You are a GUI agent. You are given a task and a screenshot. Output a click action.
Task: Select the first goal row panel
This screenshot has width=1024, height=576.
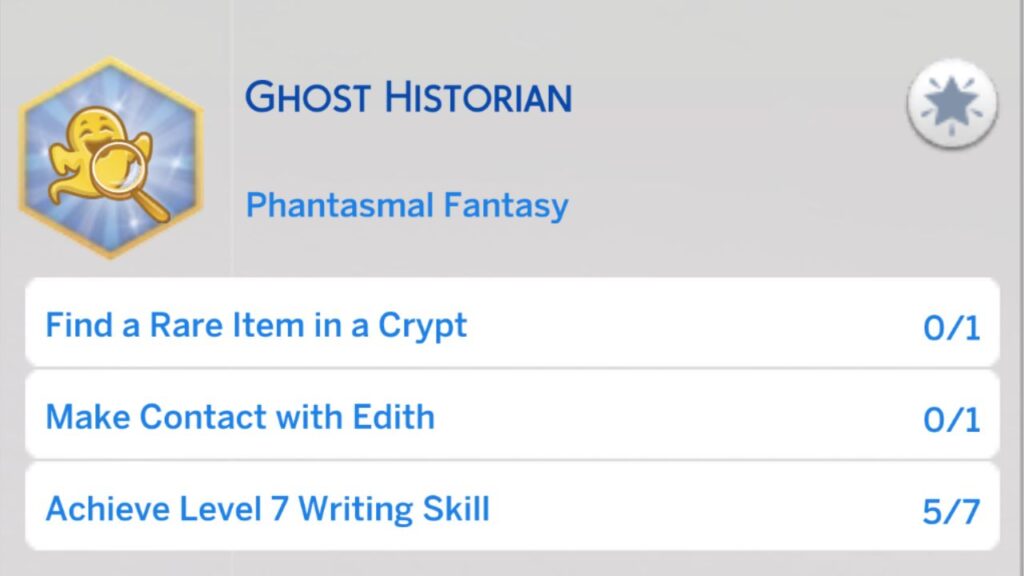pyautogui.click(x=512, y=324)
